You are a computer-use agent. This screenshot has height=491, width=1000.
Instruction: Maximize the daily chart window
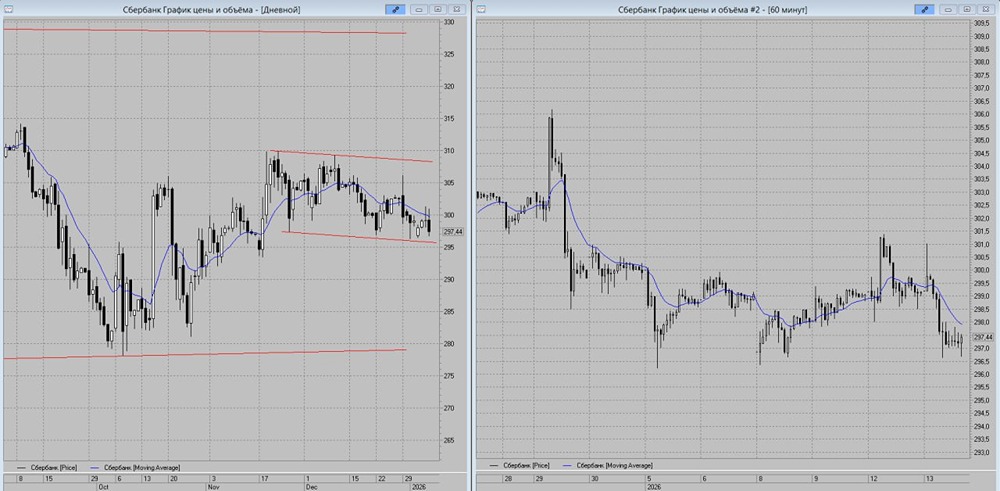(438, 10)
